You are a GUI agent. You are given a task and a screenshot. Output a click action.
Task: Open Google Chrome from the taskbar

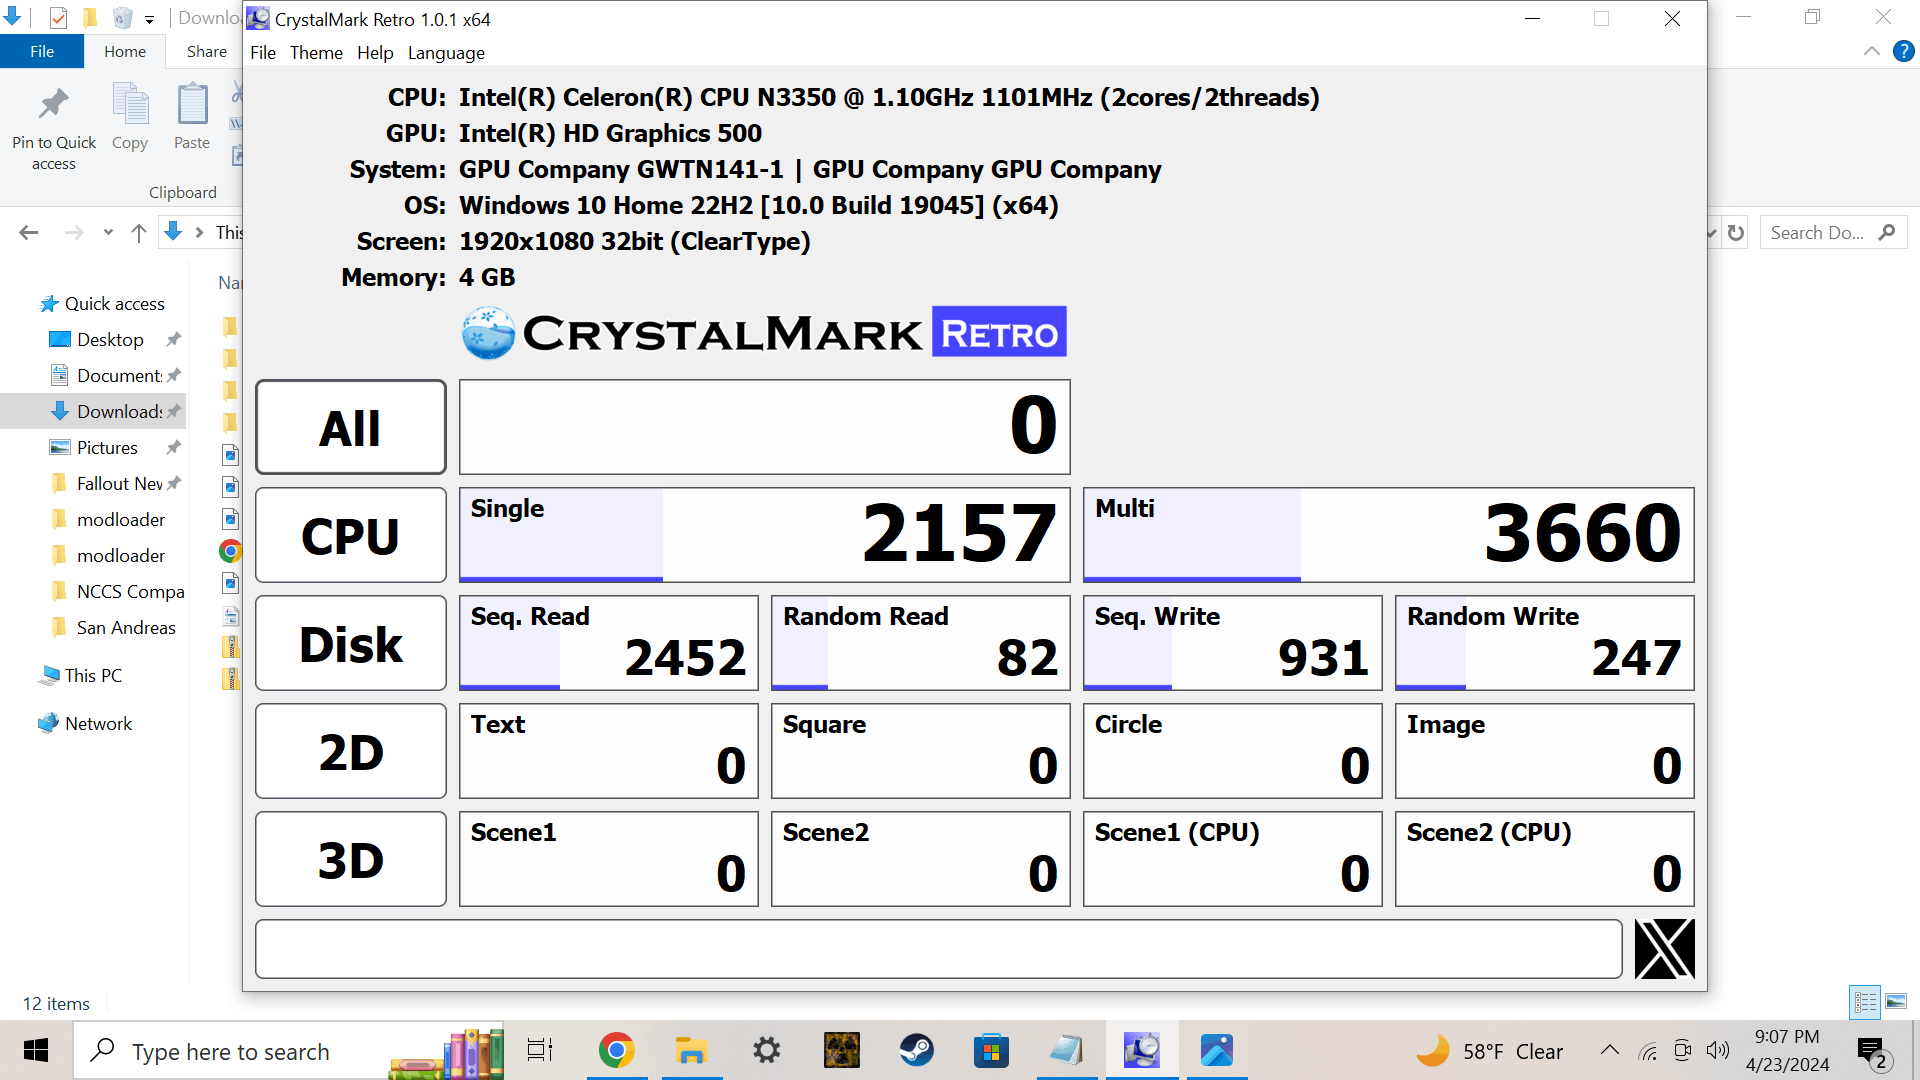(x=617, y=1051)
